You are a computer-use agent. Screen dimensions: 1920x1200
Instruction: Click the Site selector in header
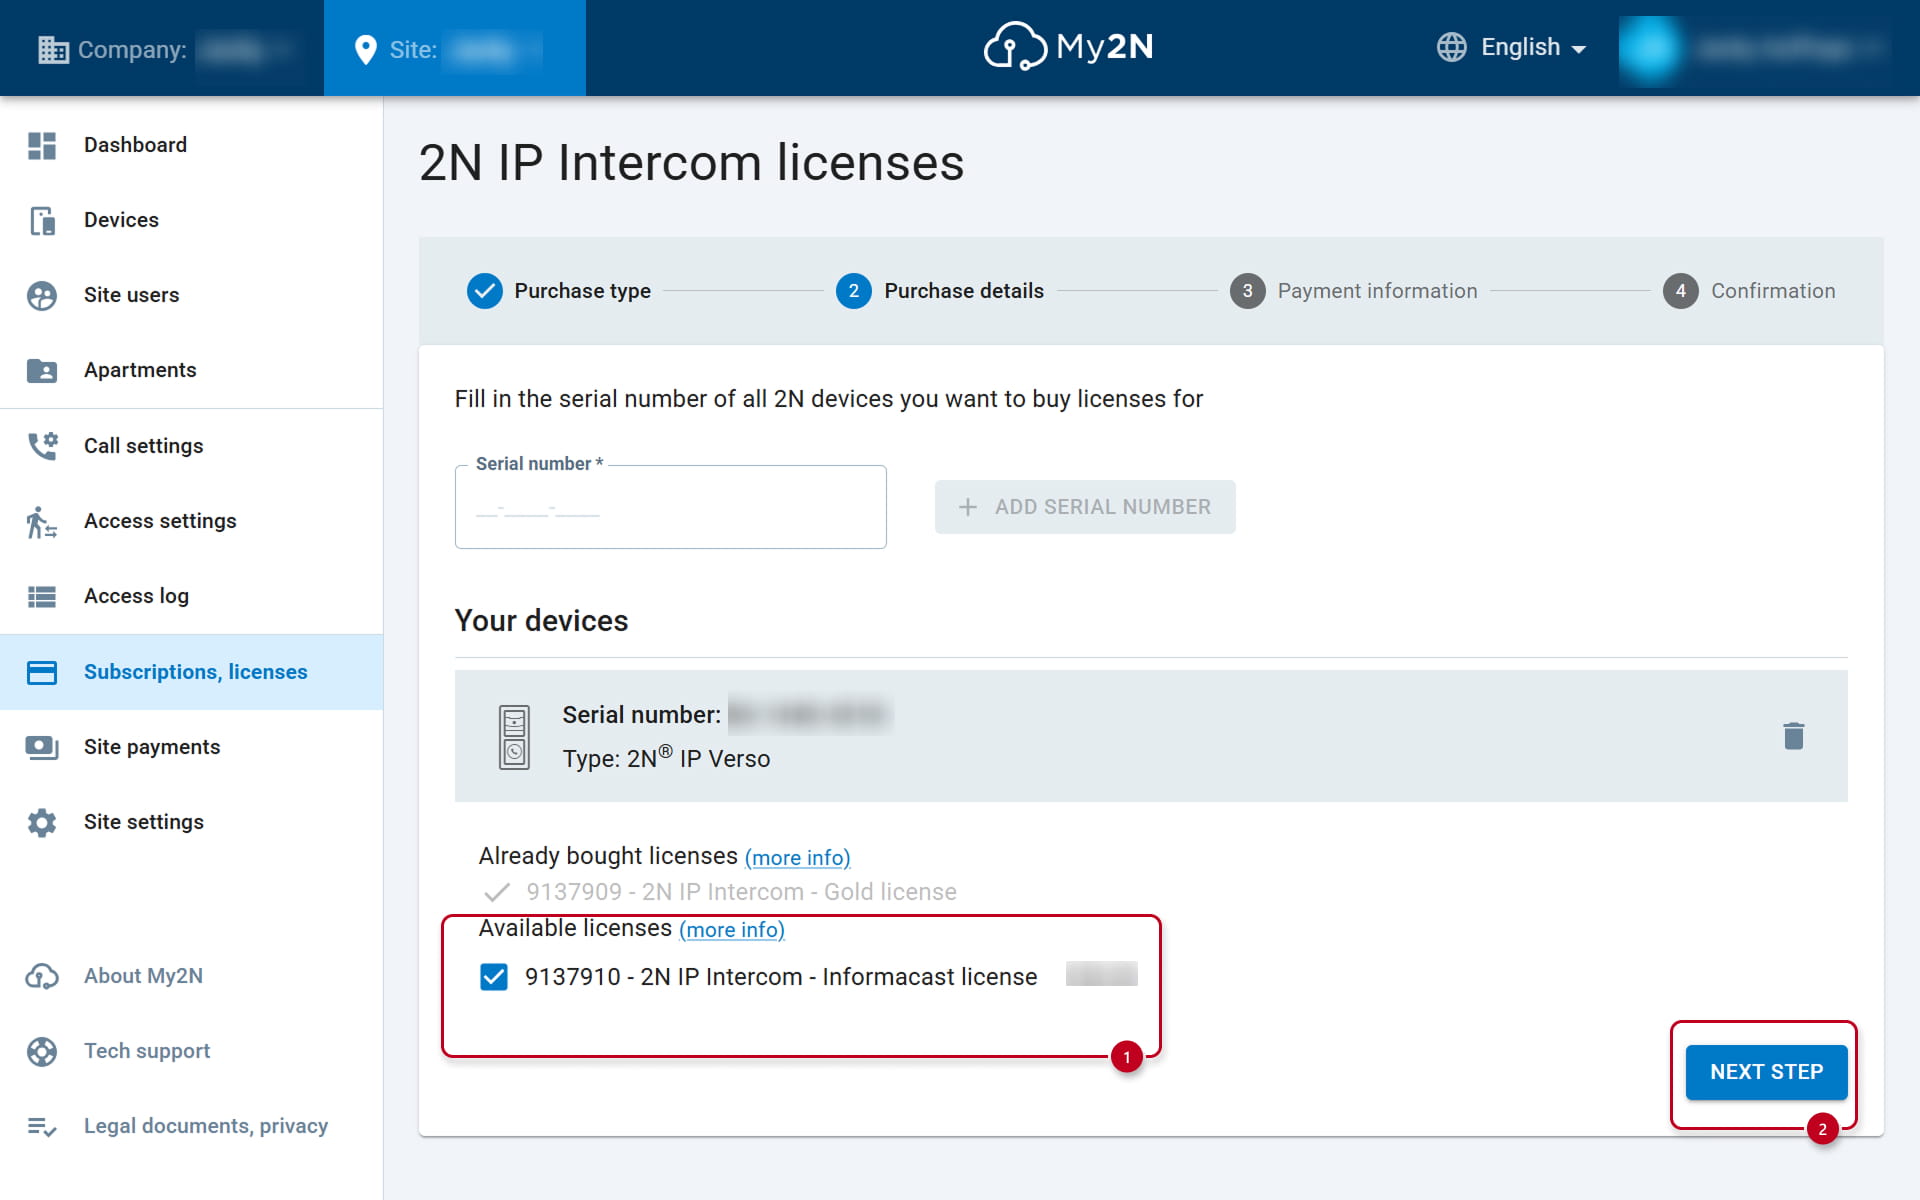(x=455, y=48)
